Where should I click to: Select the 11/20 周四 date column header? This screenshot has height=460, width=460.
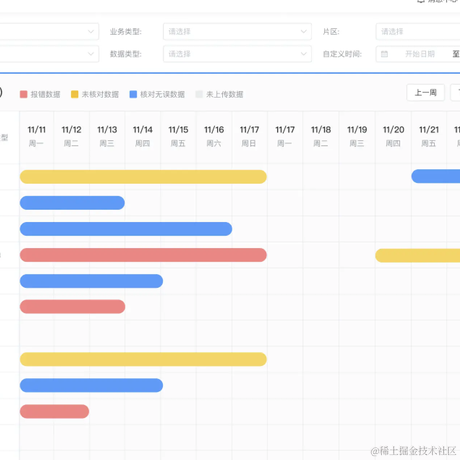393,136
